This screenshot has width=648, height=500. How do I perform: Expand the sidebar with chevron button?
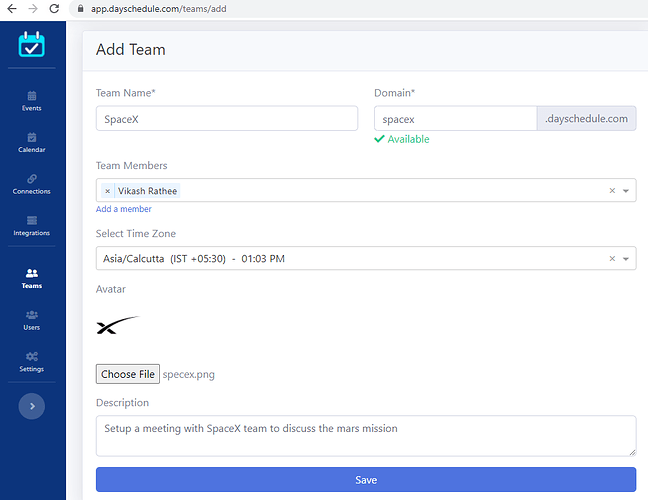pos(32,406)
